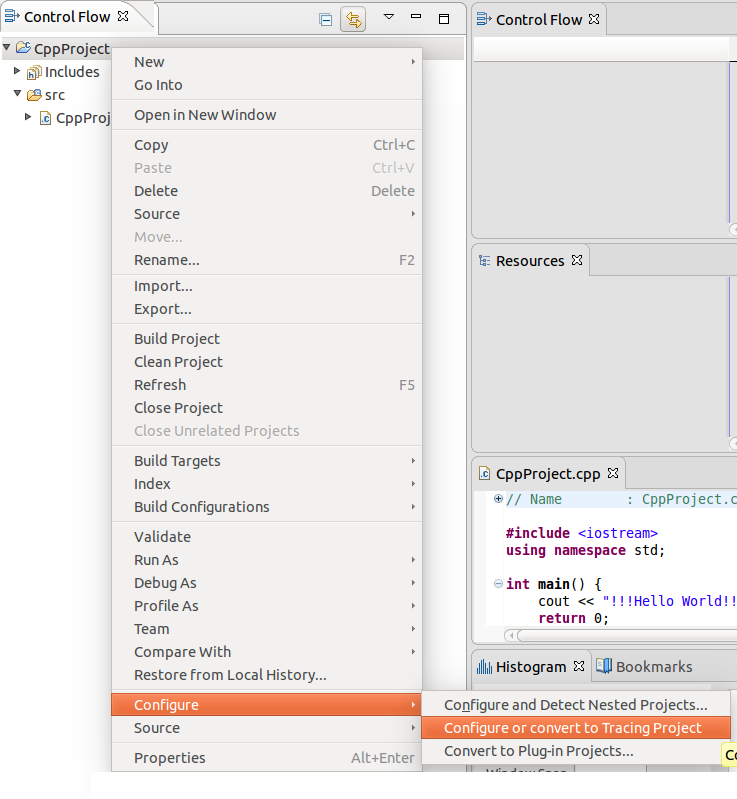Click the Collapse All icon in the project explorer
Screen dimensions: 737x799
325,19
